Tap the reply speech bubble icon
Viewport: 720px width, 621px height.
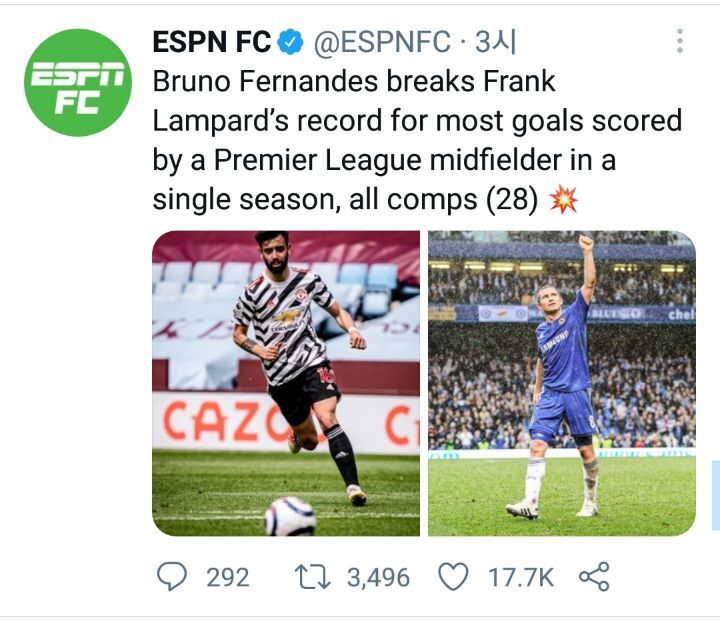coord(172,577)
